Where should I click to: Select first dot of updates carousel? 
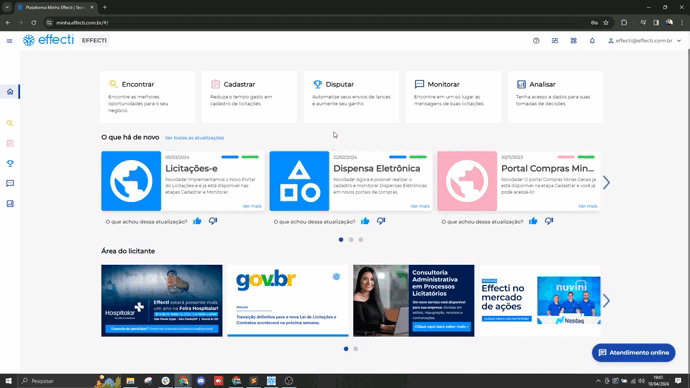coord(341,240)
